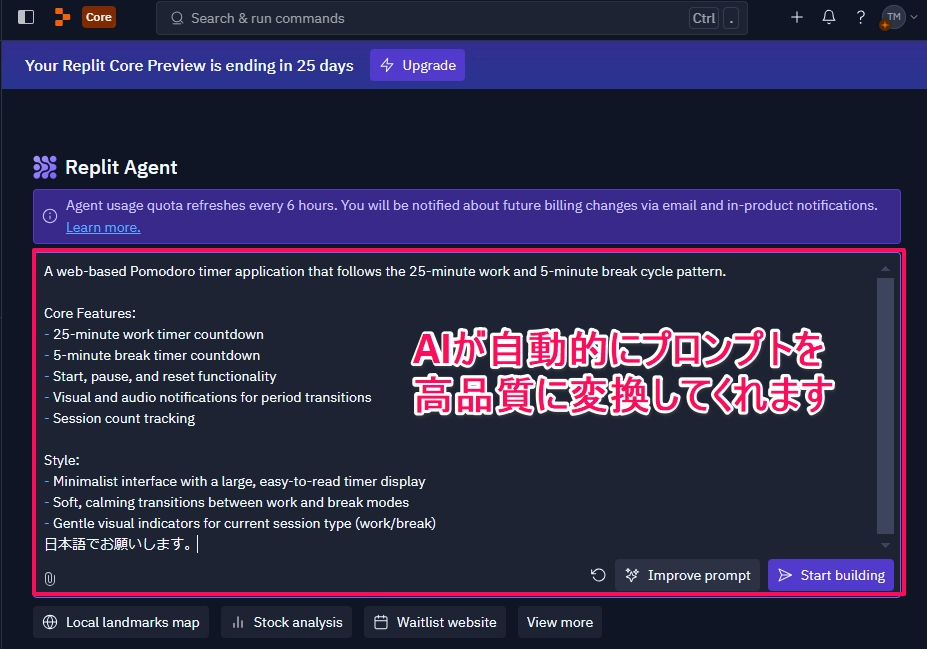927x649 pixels.
Task: Open the Learn more link
Action: point(103,227)
